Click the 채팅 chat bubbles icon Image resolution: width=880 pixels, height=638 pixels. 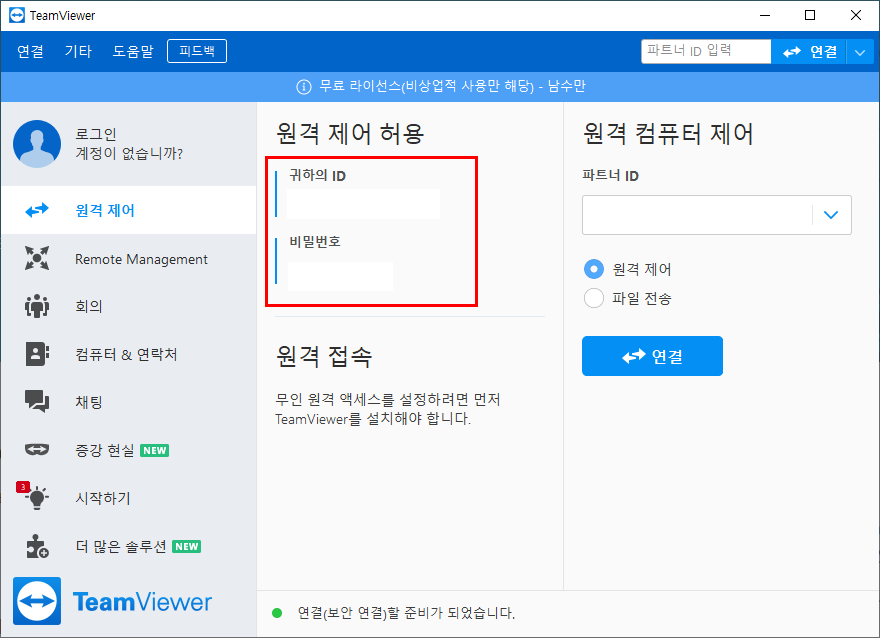[x=37, y=402]
